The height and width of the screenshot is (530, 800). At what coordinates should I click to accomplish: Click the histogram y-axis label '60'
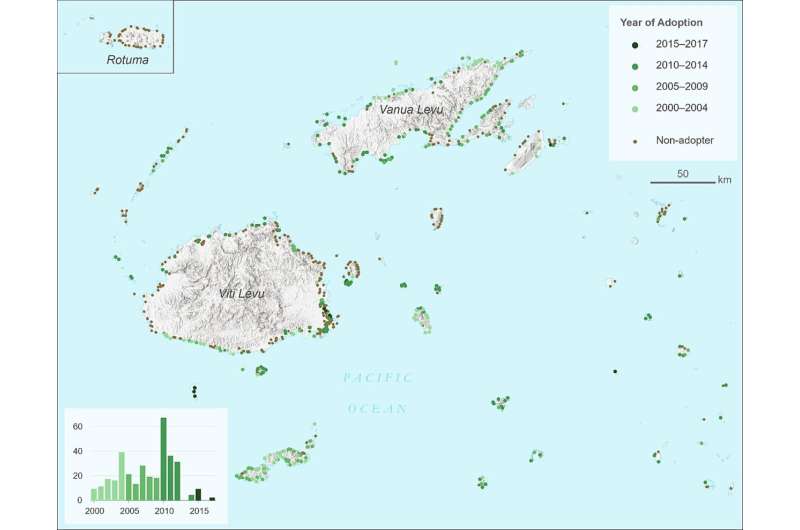pyautogui.click(x=78, y=426)
